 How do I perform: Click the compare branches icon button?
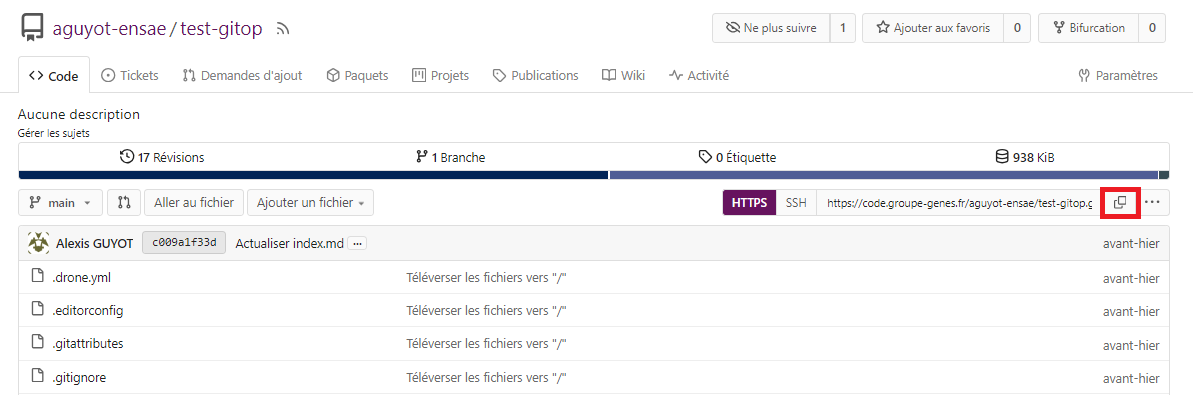[124, 203]
